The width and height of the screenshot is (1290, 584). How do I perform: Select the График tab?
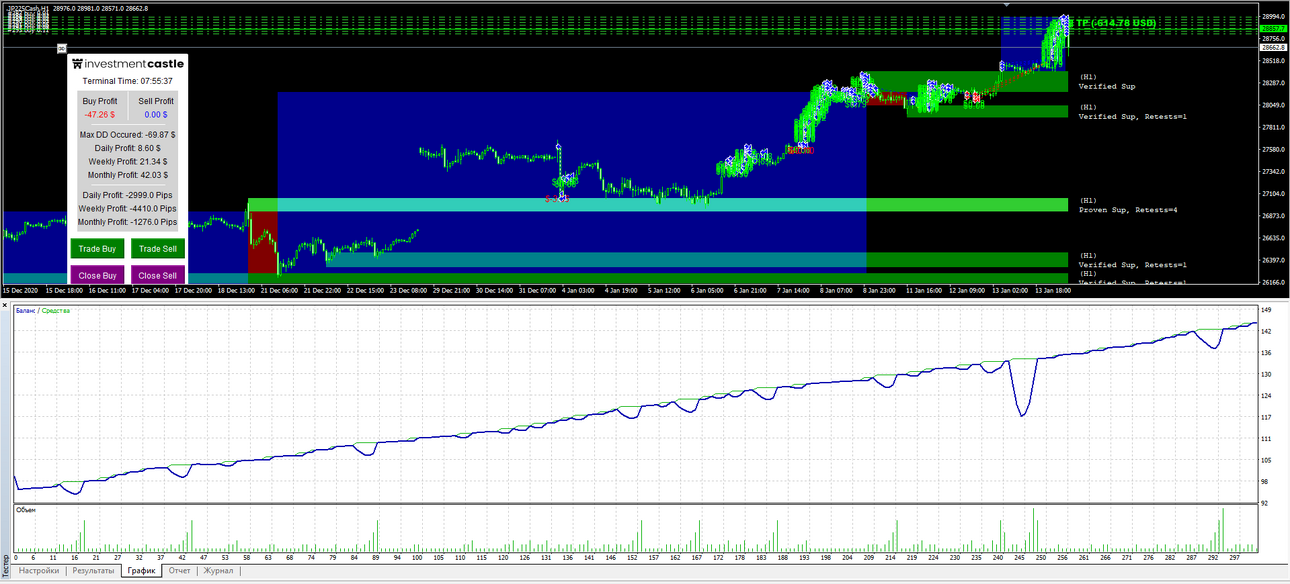(141, 571)
